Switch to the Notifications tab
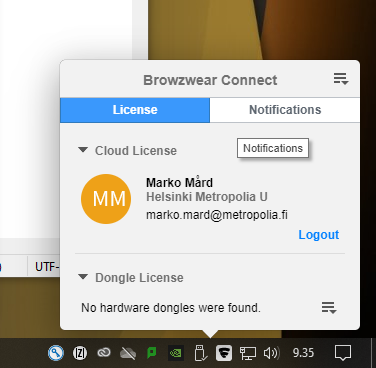Viewport: 376px width, 368px height. click(x=285, y=110)
